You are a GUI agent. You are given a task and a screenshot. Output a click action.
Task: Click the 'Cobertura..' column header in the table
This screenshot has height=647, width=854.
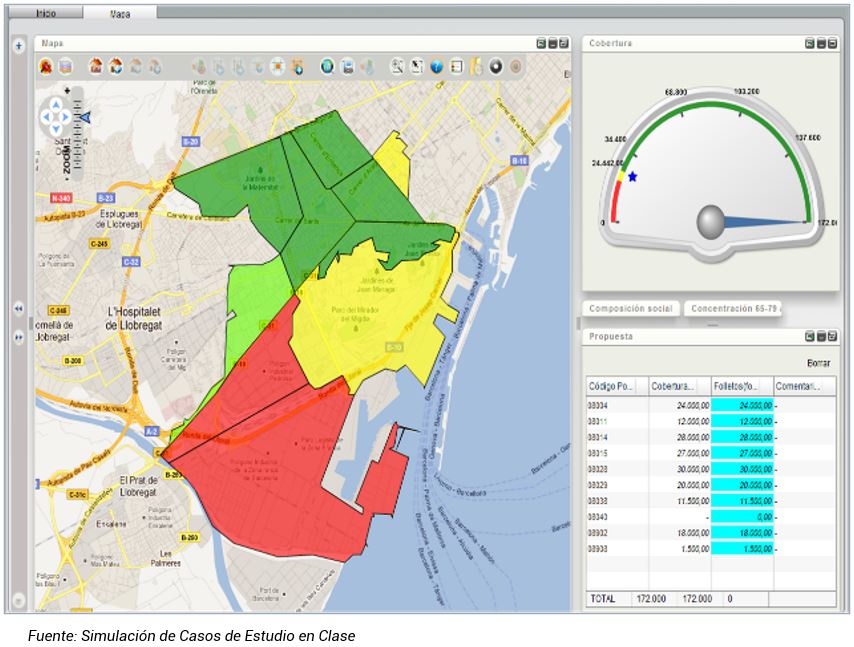[680, 387]
